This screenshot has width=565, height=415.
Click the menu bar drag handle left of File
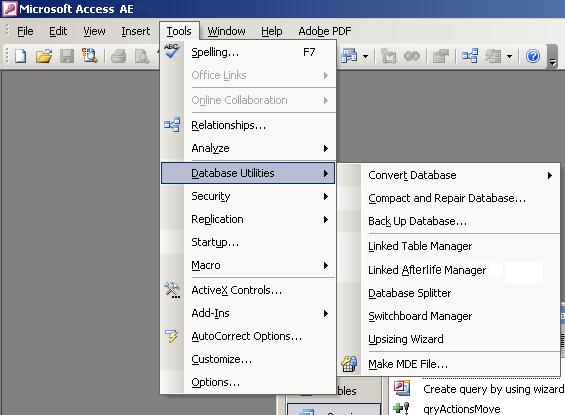click(7, 31)
